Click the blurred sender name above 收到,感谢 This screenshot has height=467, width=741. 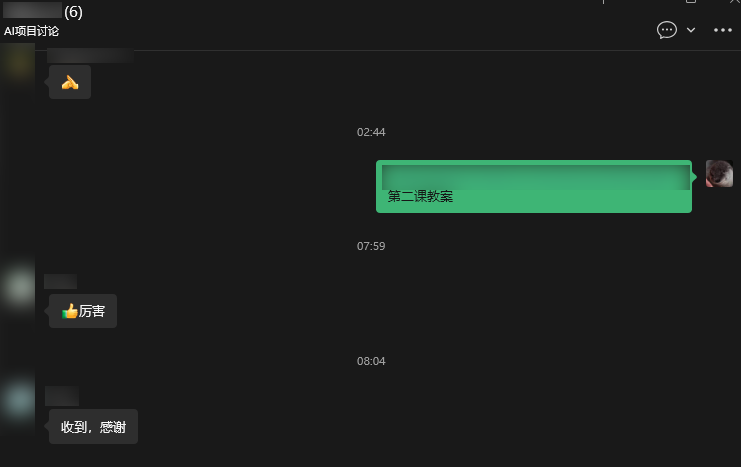(62, 396)
